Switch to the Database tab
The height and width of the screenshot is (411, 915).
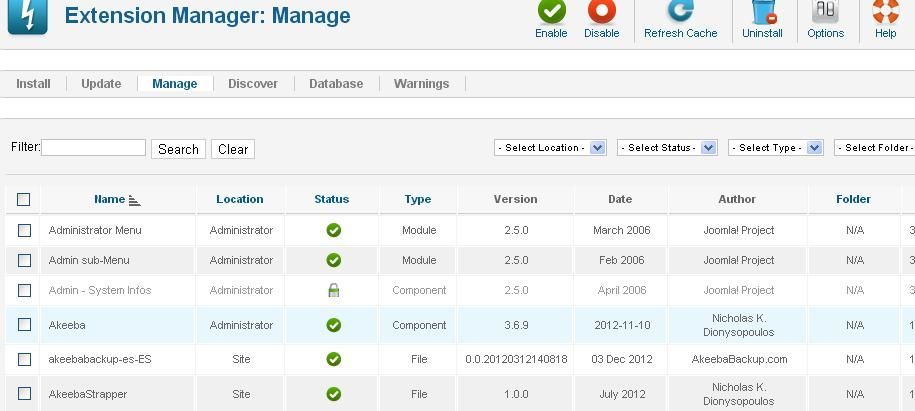336,83
